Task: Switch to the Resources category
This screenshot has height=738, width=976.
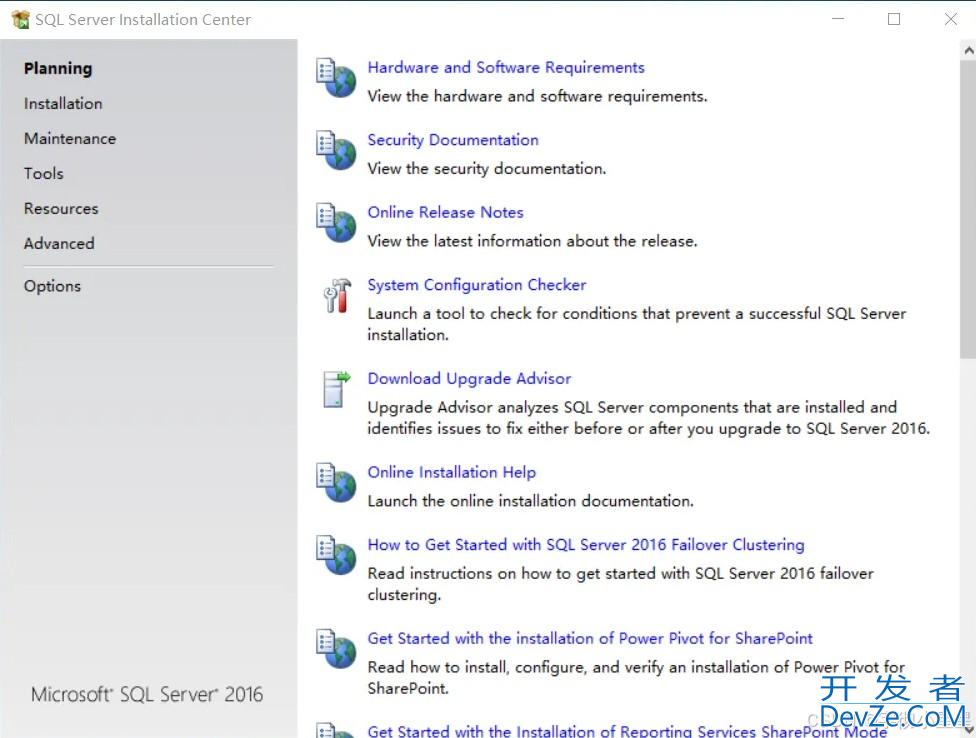Action: coord(61,208)
